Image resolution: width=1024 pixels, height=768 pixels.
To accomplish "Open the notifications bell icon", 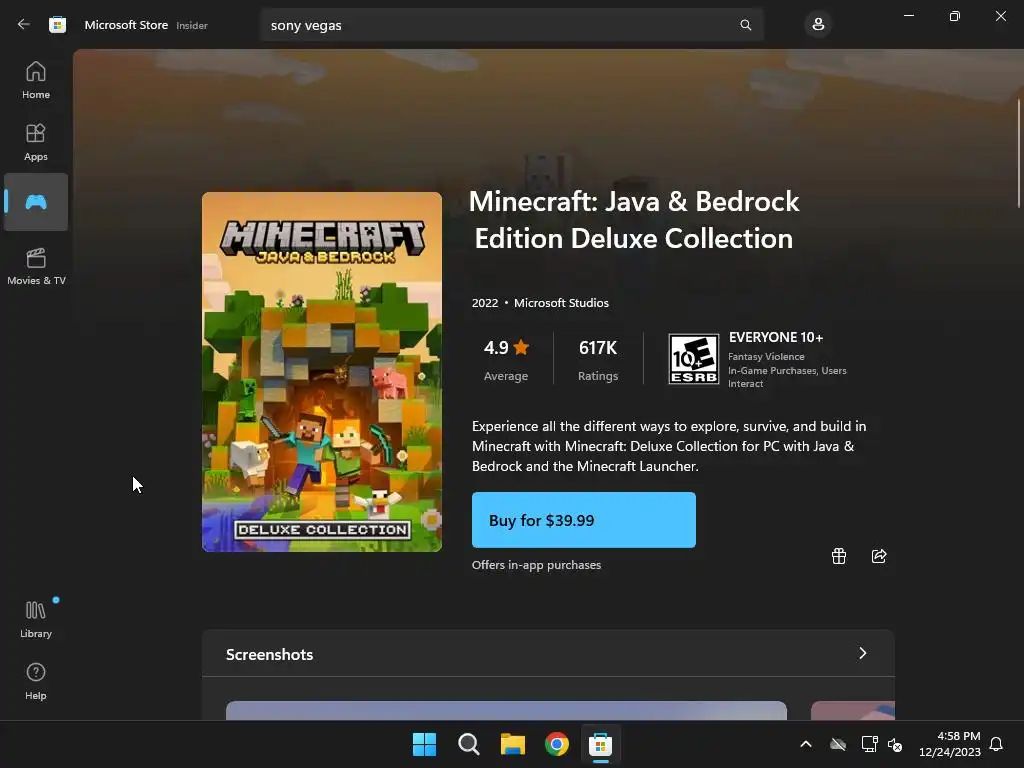I will coord(996,744).
